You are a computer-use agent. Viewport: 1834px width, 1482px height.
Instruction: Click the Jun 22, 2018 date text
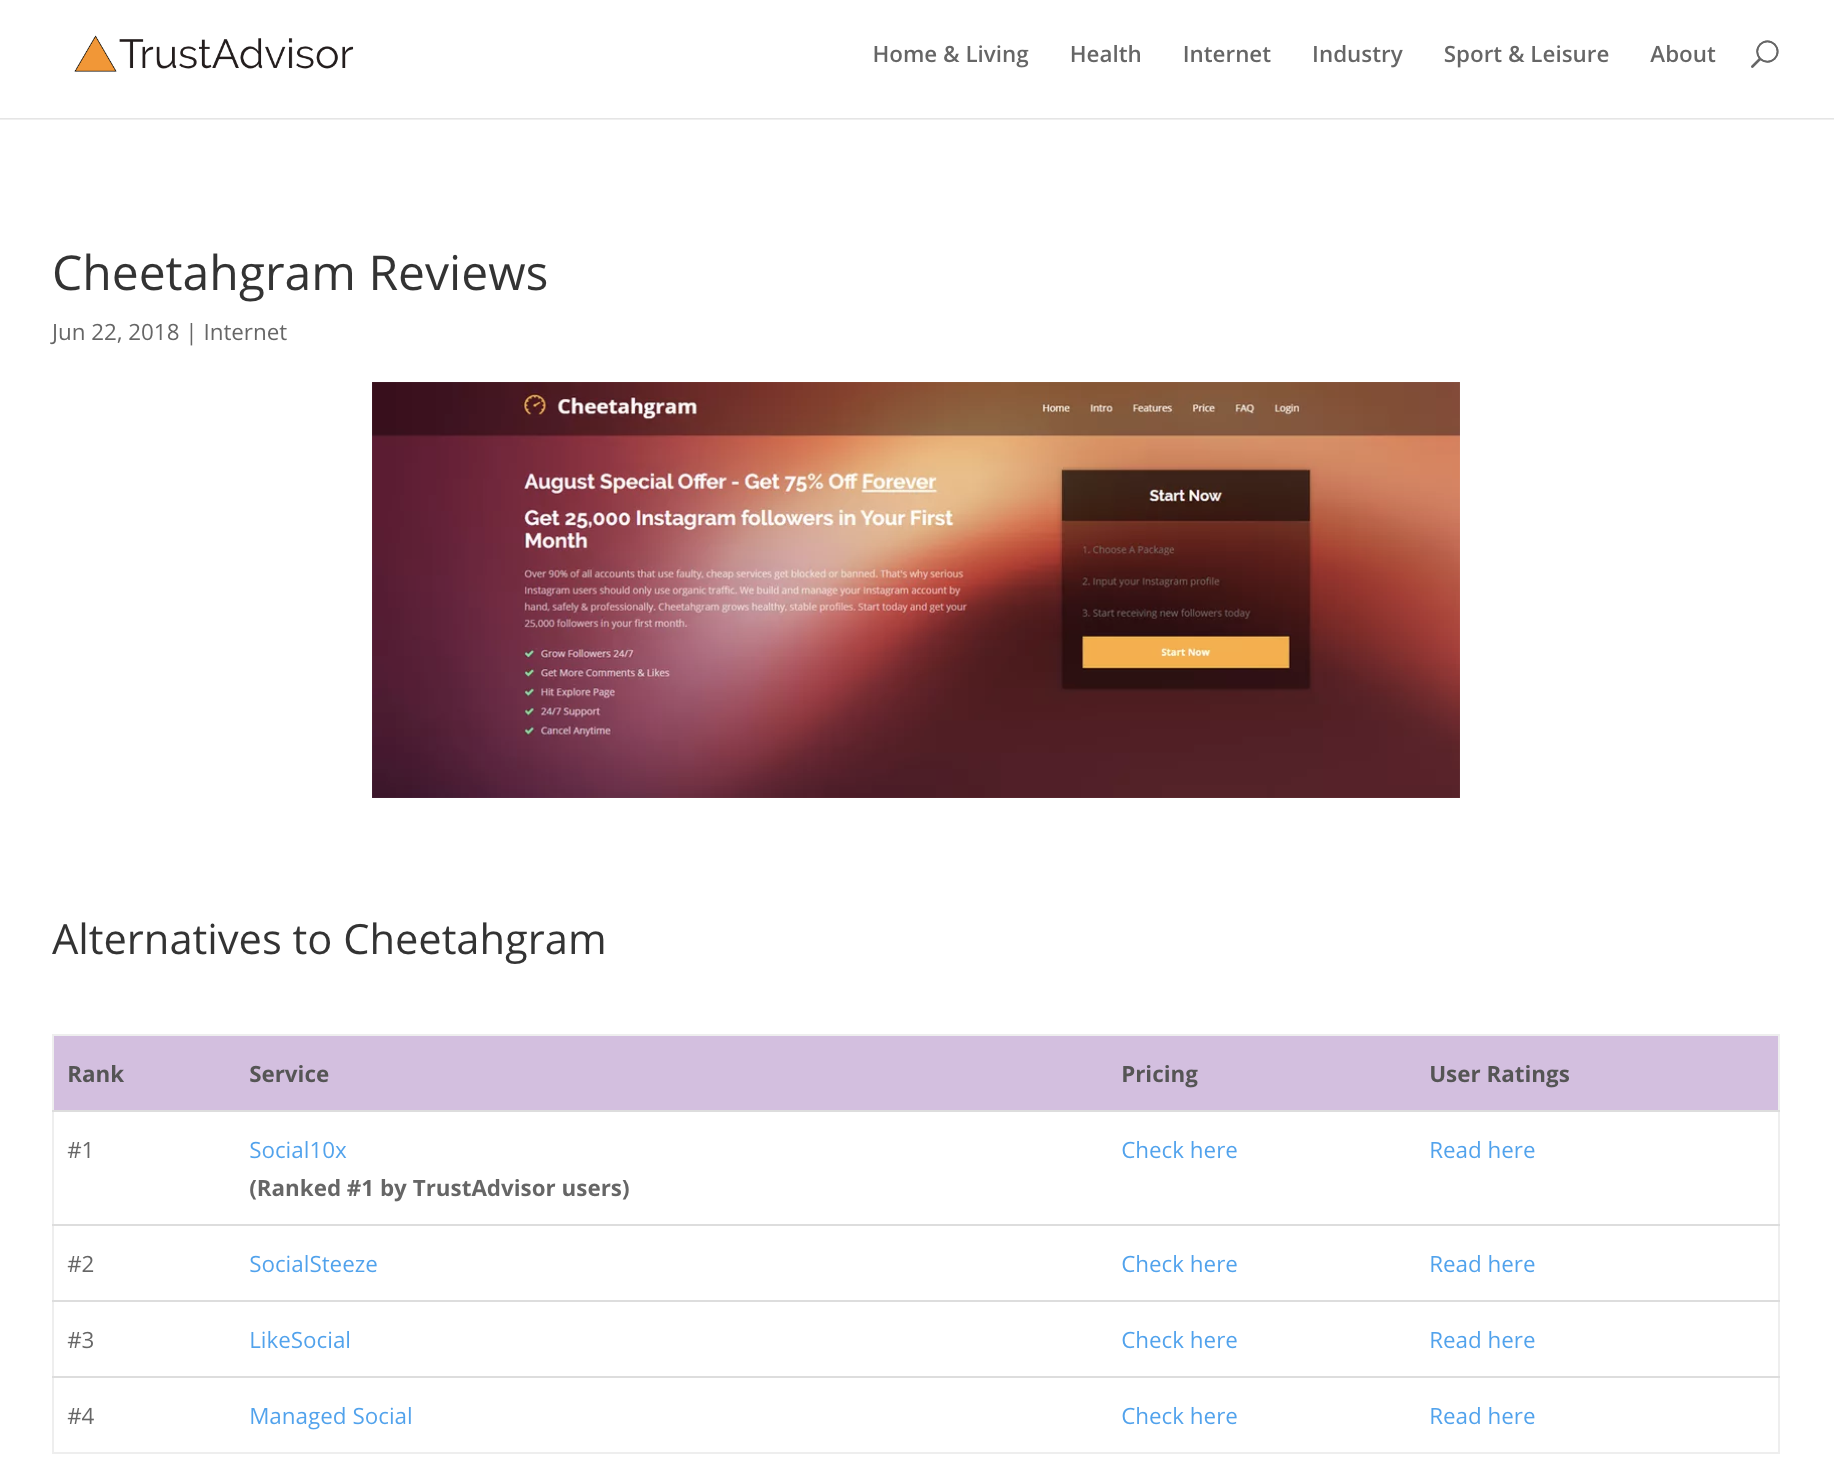115,332
